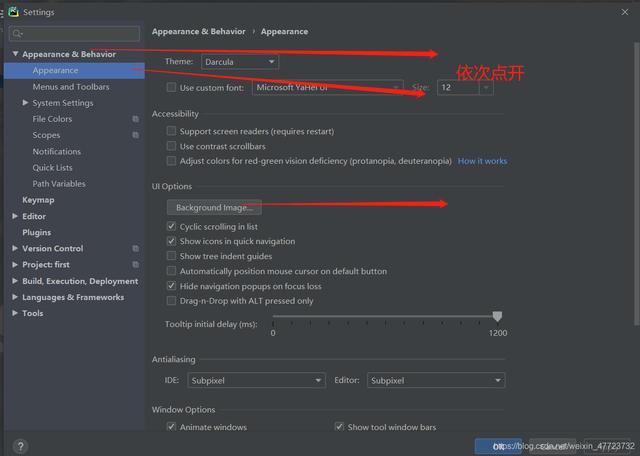Click the PyCharm icon in title bar
The width and height of the screenshot is (640, 456).
click(12, 12)
